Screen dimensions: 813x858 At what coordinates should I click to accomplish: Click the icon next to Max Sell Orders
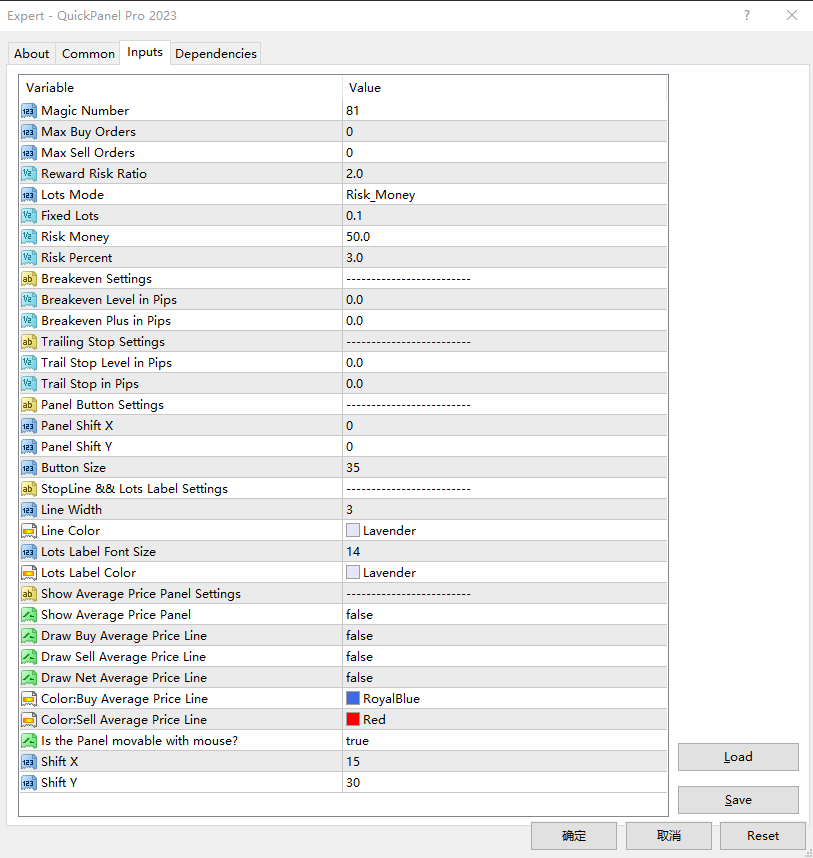coord(29,153)
